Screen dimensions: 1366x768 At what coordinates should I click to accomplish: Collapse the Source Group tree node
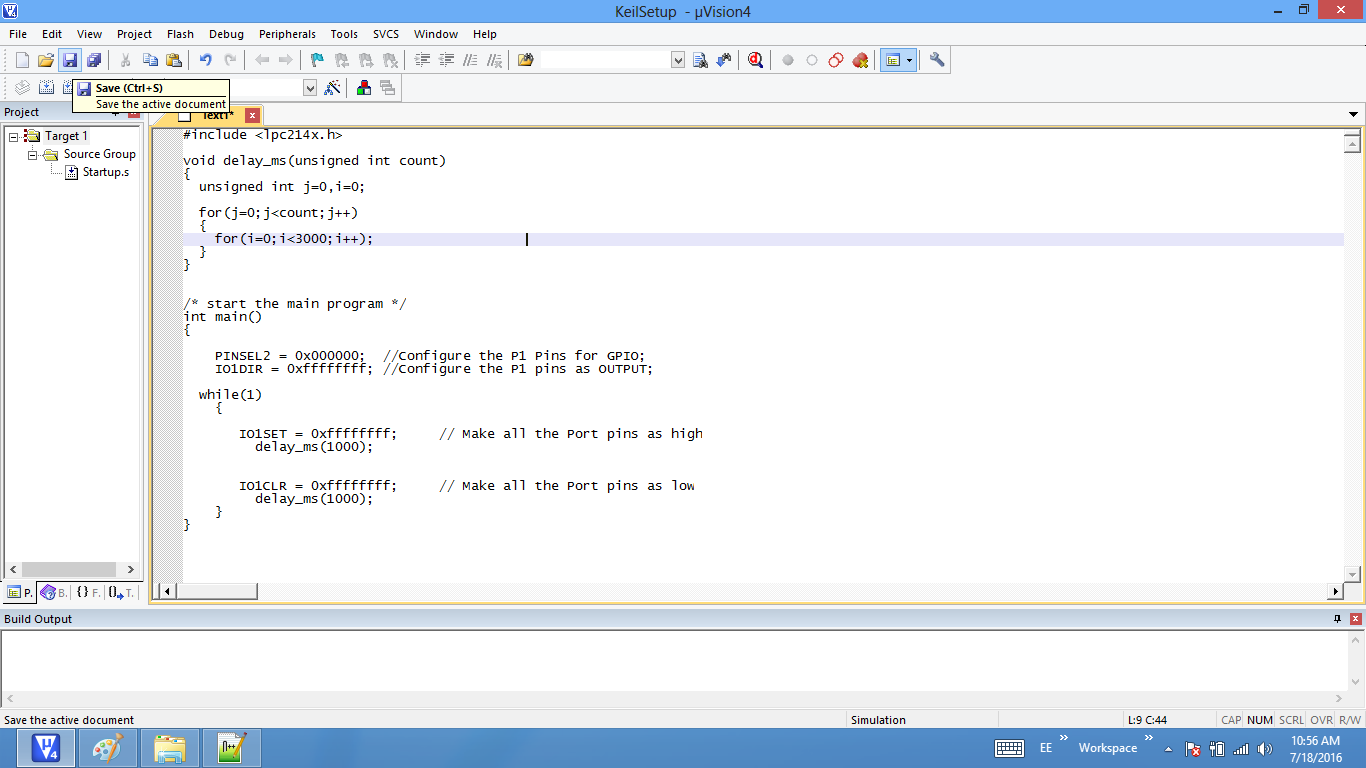[x=33, y=155]
